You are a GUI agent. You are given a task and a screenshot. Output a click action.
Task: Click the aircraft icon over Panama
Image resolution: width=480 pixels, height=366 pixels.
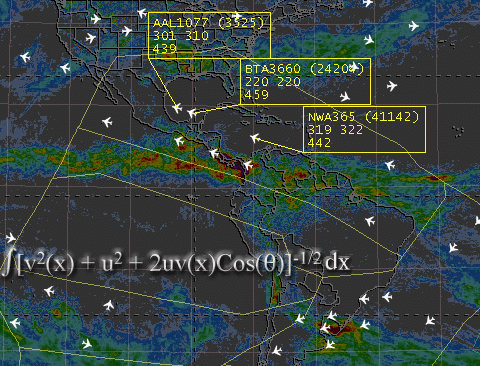point(248,164)
